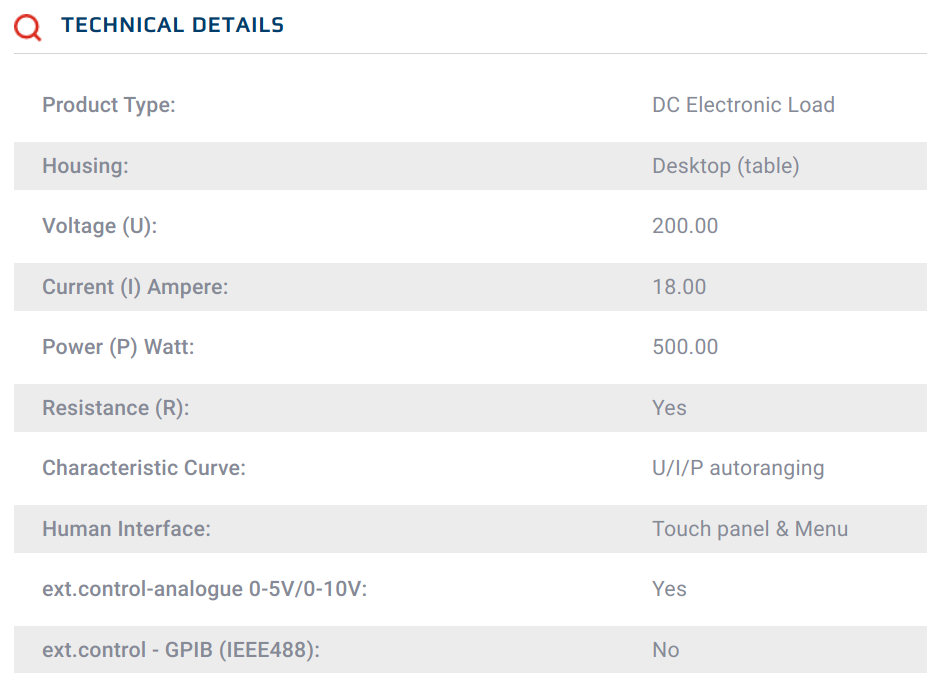Select the Characteristic Curve label
The image size is (927, 673).
pos(143,468)
